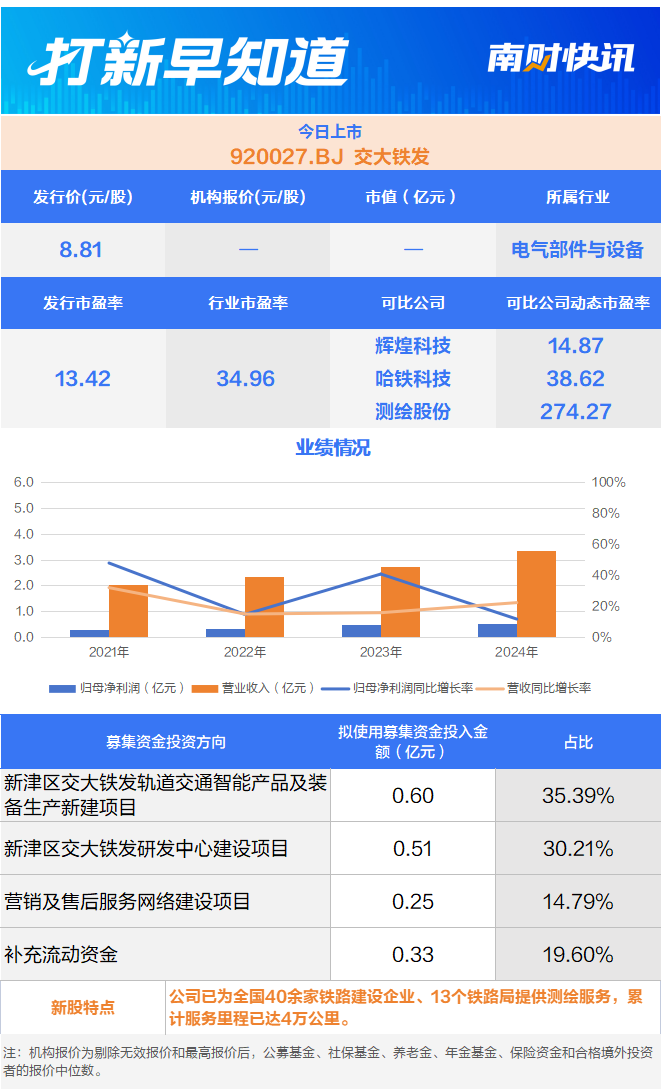Screen dimensions: 662x1090
Task: Select row 新津区交大铁发轨道交通智能产品及装备生产新建项目
Action: [x=166, y=795]
